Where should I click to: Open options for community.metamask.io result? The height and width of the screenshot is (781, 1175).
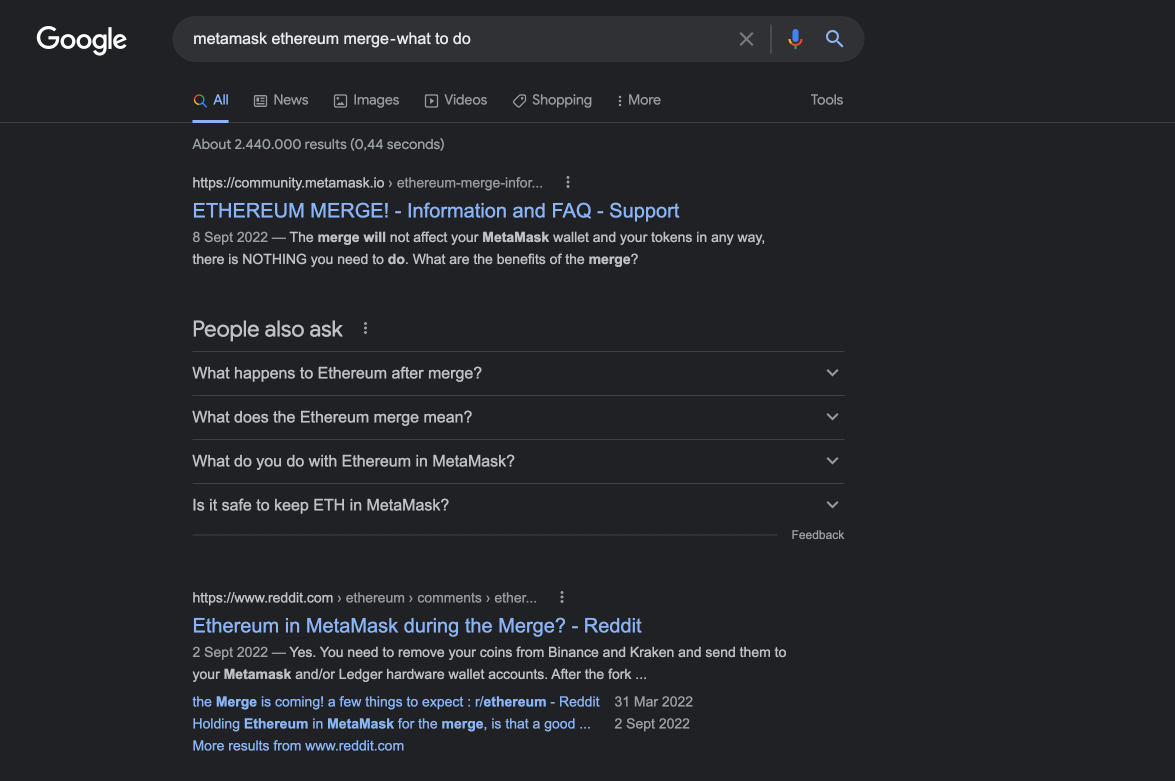click(567, 182)
